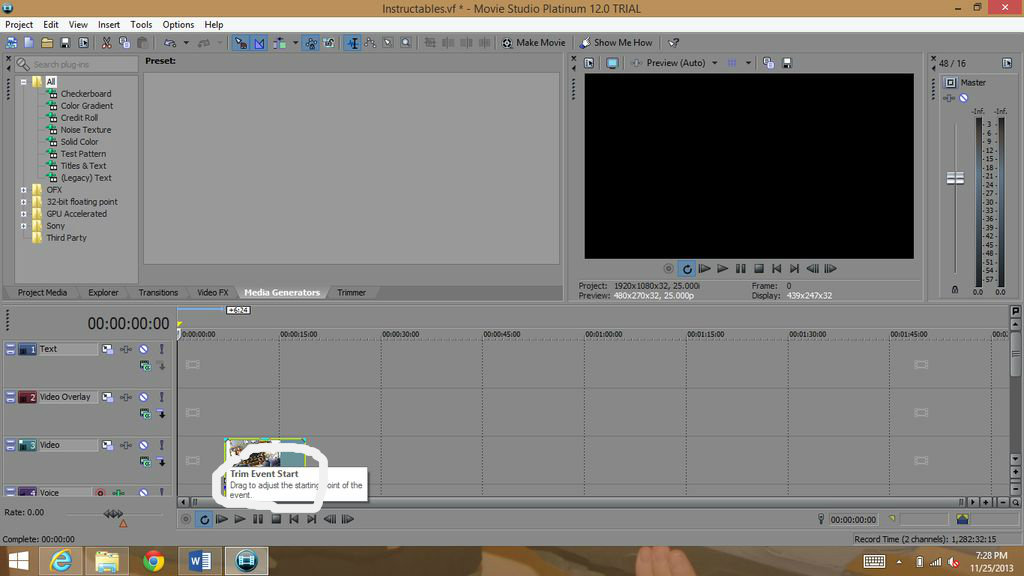Mute the Text track

[144, 349]
